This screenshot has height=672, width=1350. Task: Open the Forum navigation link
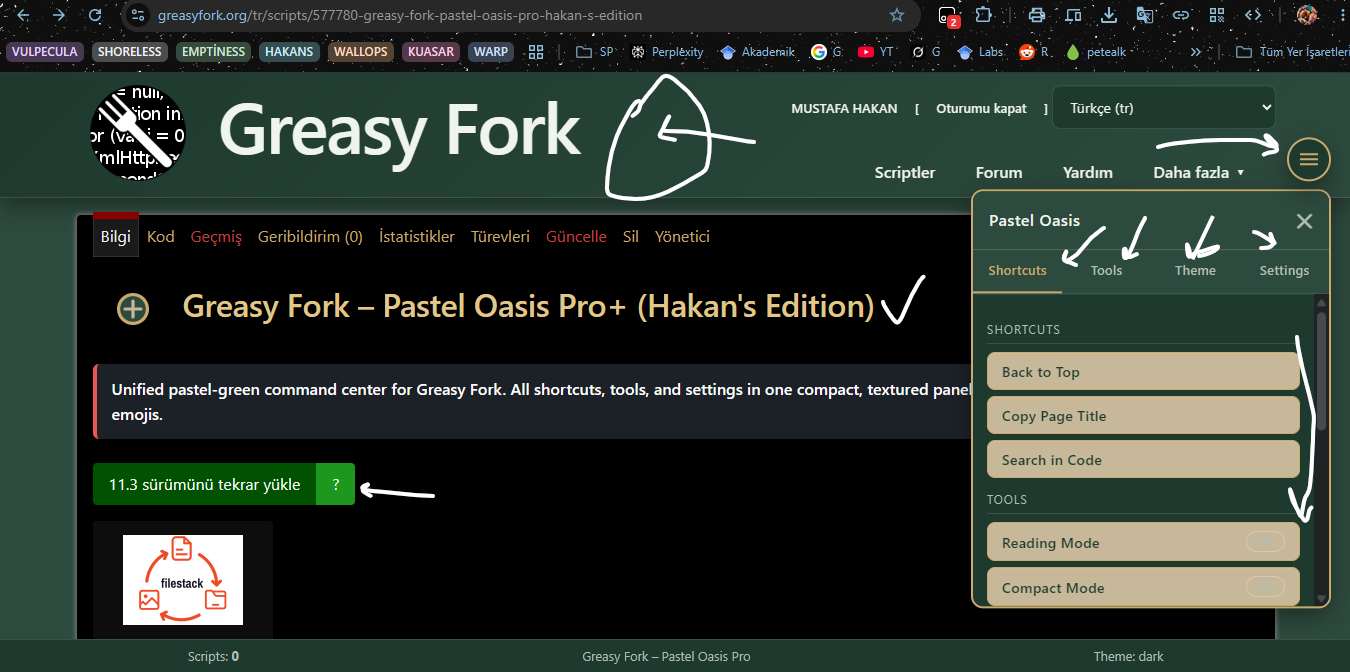(999, 172)
